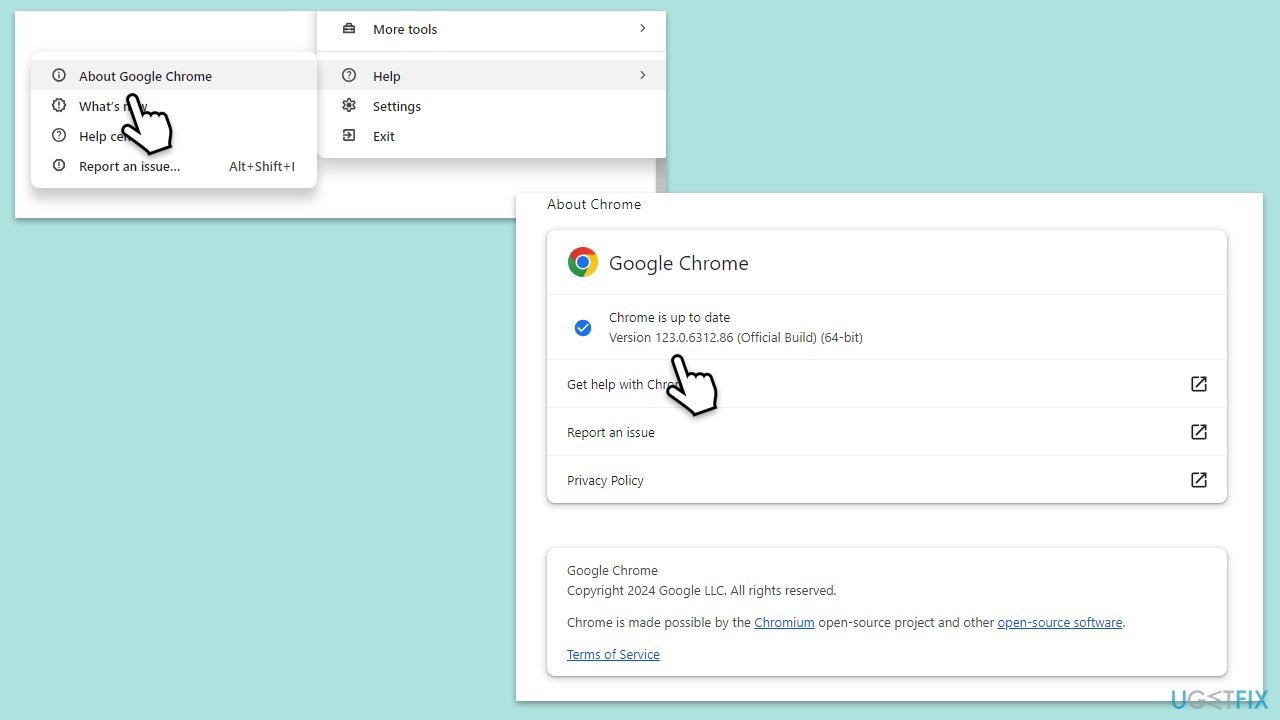
Task: Click the Exit door icon
Action: coord(349,136)
